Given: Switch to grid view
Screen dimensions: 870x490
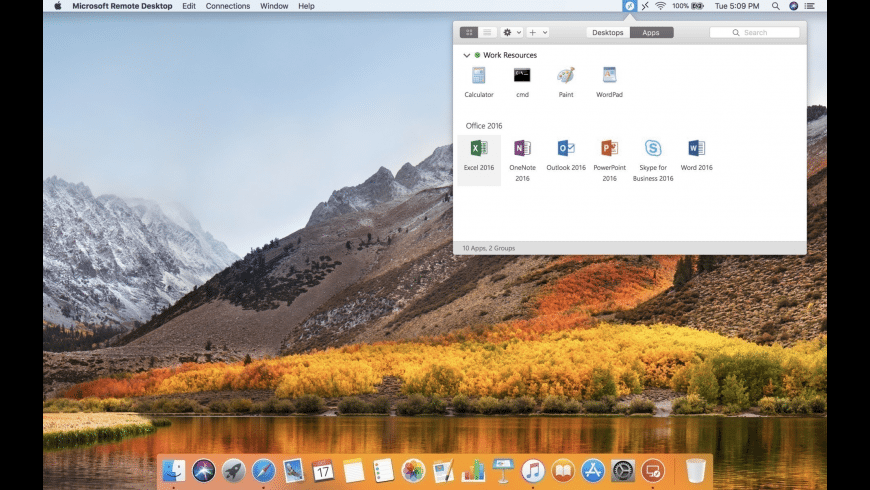Looking at the screenshot, I should 469,32.
